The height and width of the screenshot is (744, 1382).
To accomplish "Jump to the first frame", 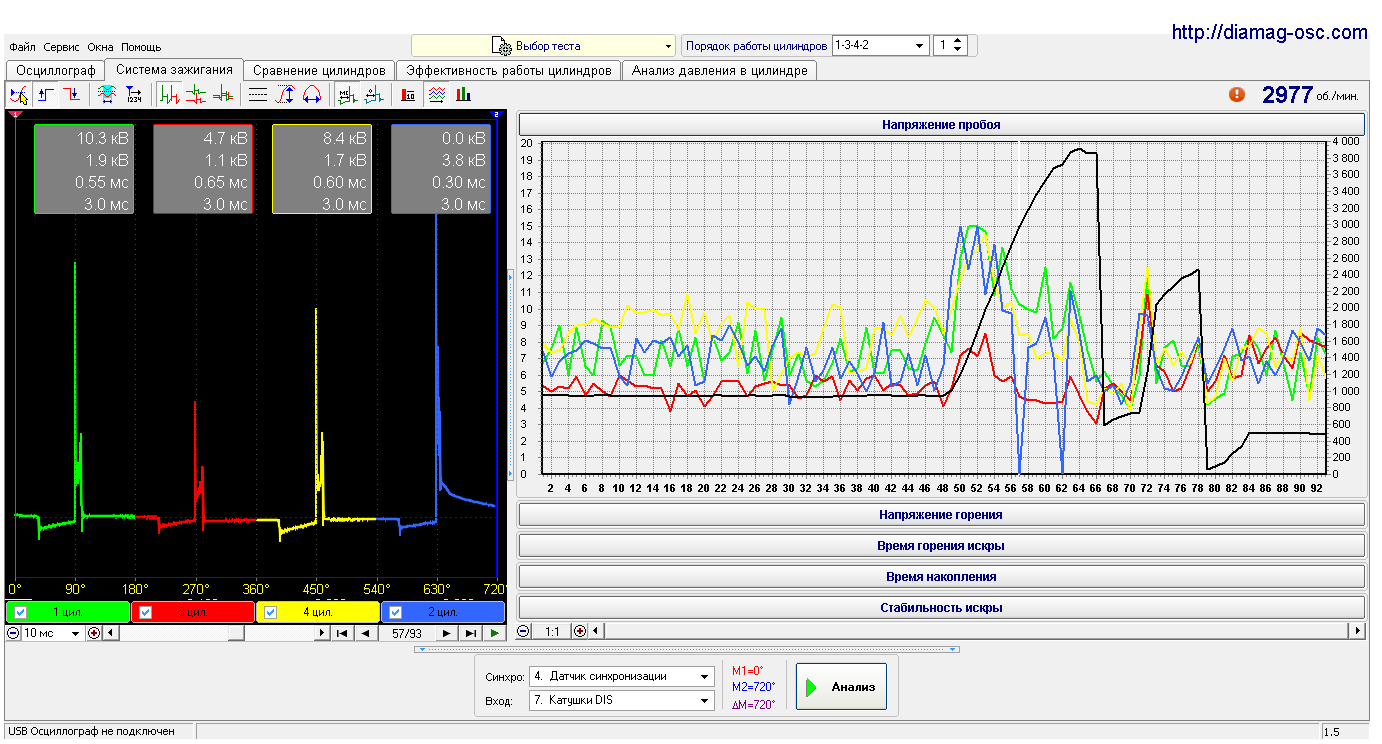I will [341, 633].
